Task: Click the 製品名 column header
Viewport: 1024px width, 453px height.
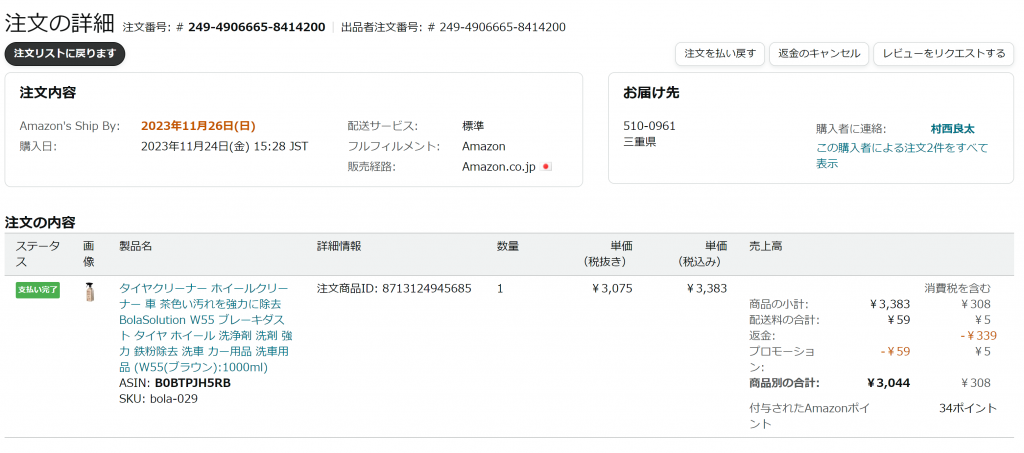Action: tap(135, 247)
